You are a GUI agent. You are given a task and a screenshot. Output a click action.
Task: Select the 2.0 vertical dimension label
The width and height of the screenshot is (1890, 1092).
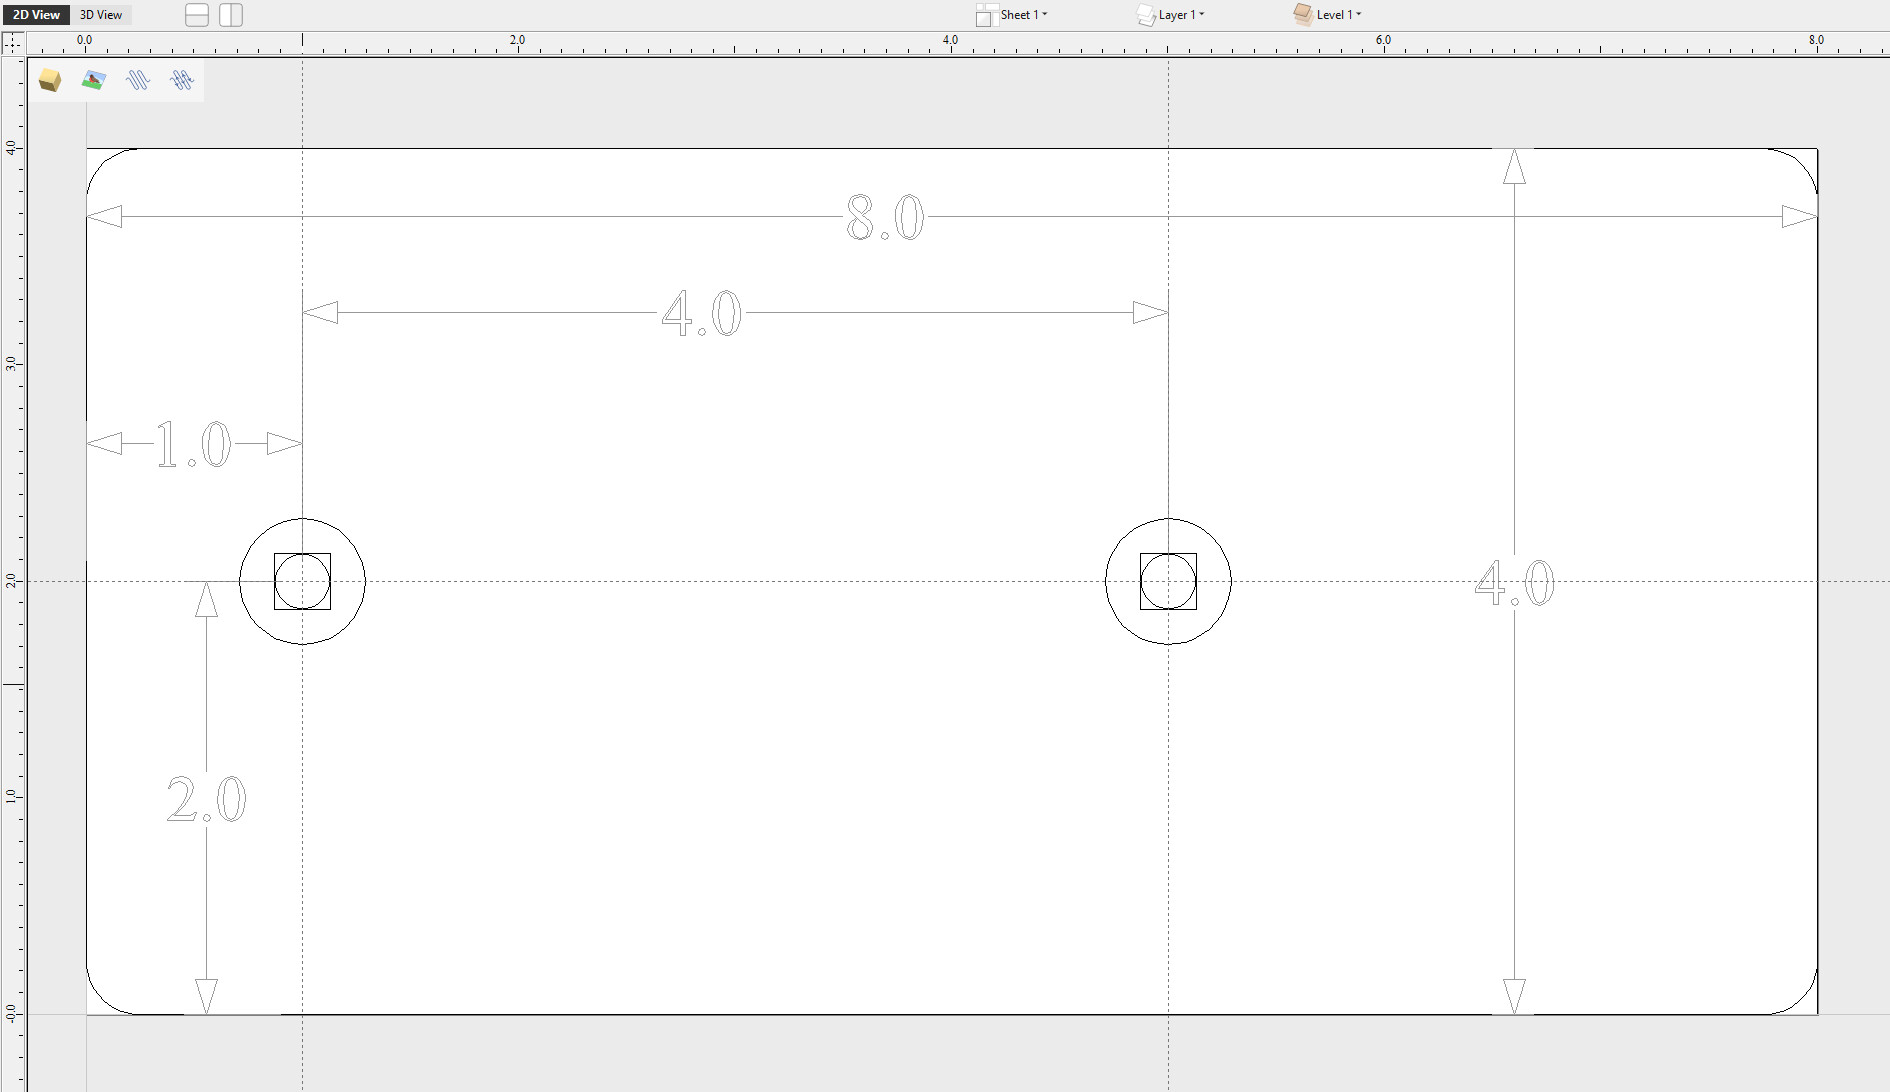(x=206, y=800)
